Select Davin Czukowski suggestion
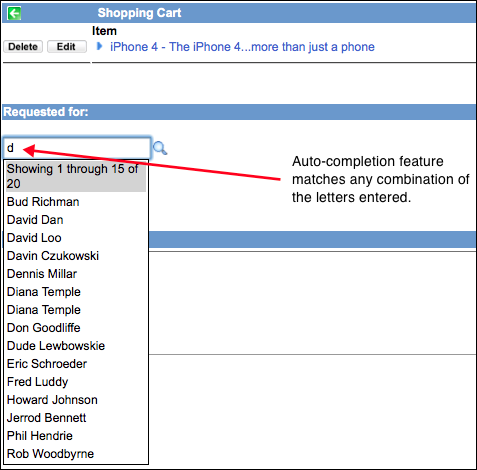 [x=76, y=256]
